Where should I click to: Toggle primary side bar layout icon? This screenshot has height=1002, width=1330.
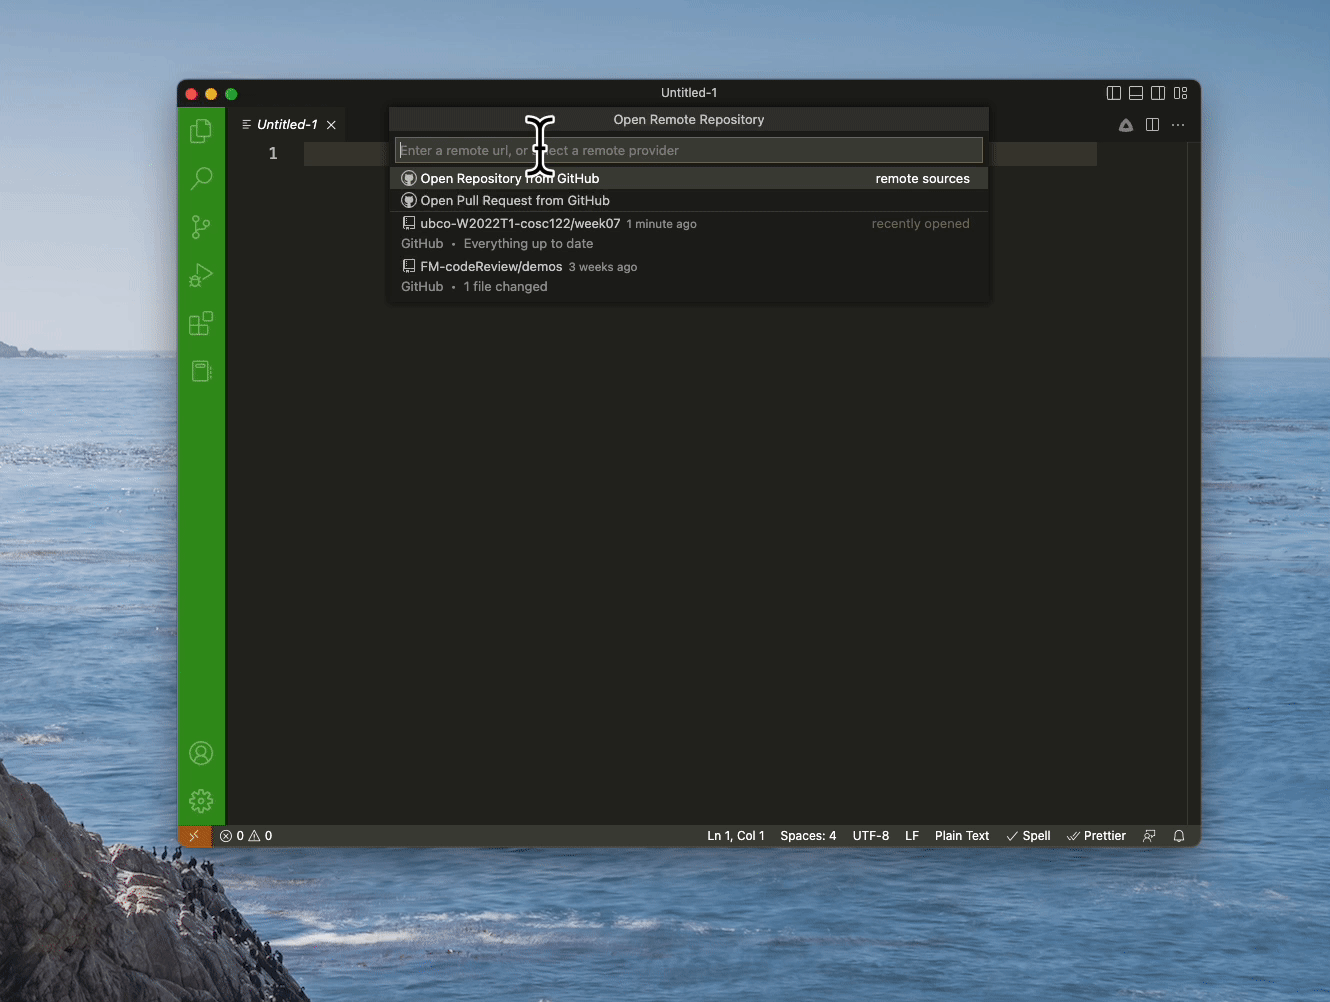pyautogui.click(x=1114, y=93)
